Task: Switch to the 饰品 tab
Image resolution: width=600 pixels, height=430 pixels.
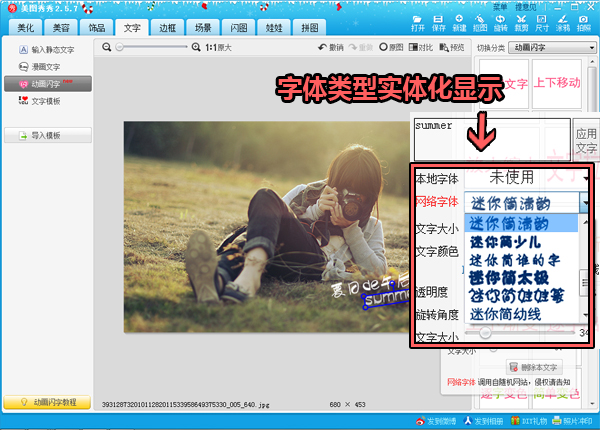Action: pos(97,28)
